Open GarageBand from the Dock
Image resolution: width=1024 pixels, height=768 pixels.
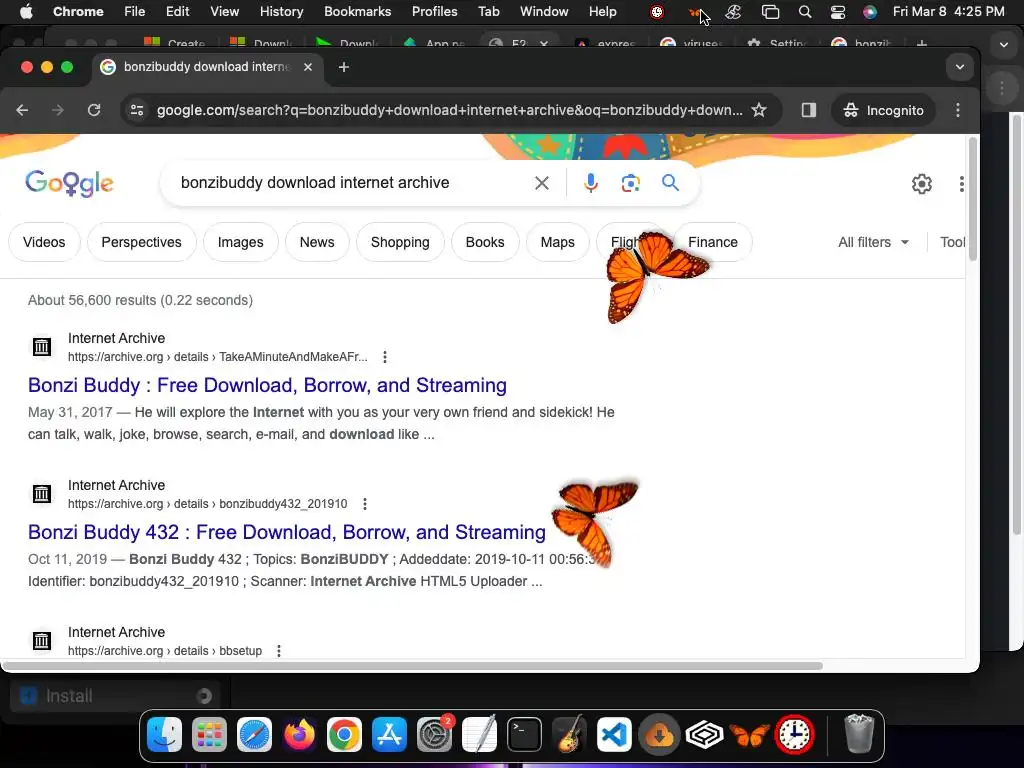click(569, 735)
